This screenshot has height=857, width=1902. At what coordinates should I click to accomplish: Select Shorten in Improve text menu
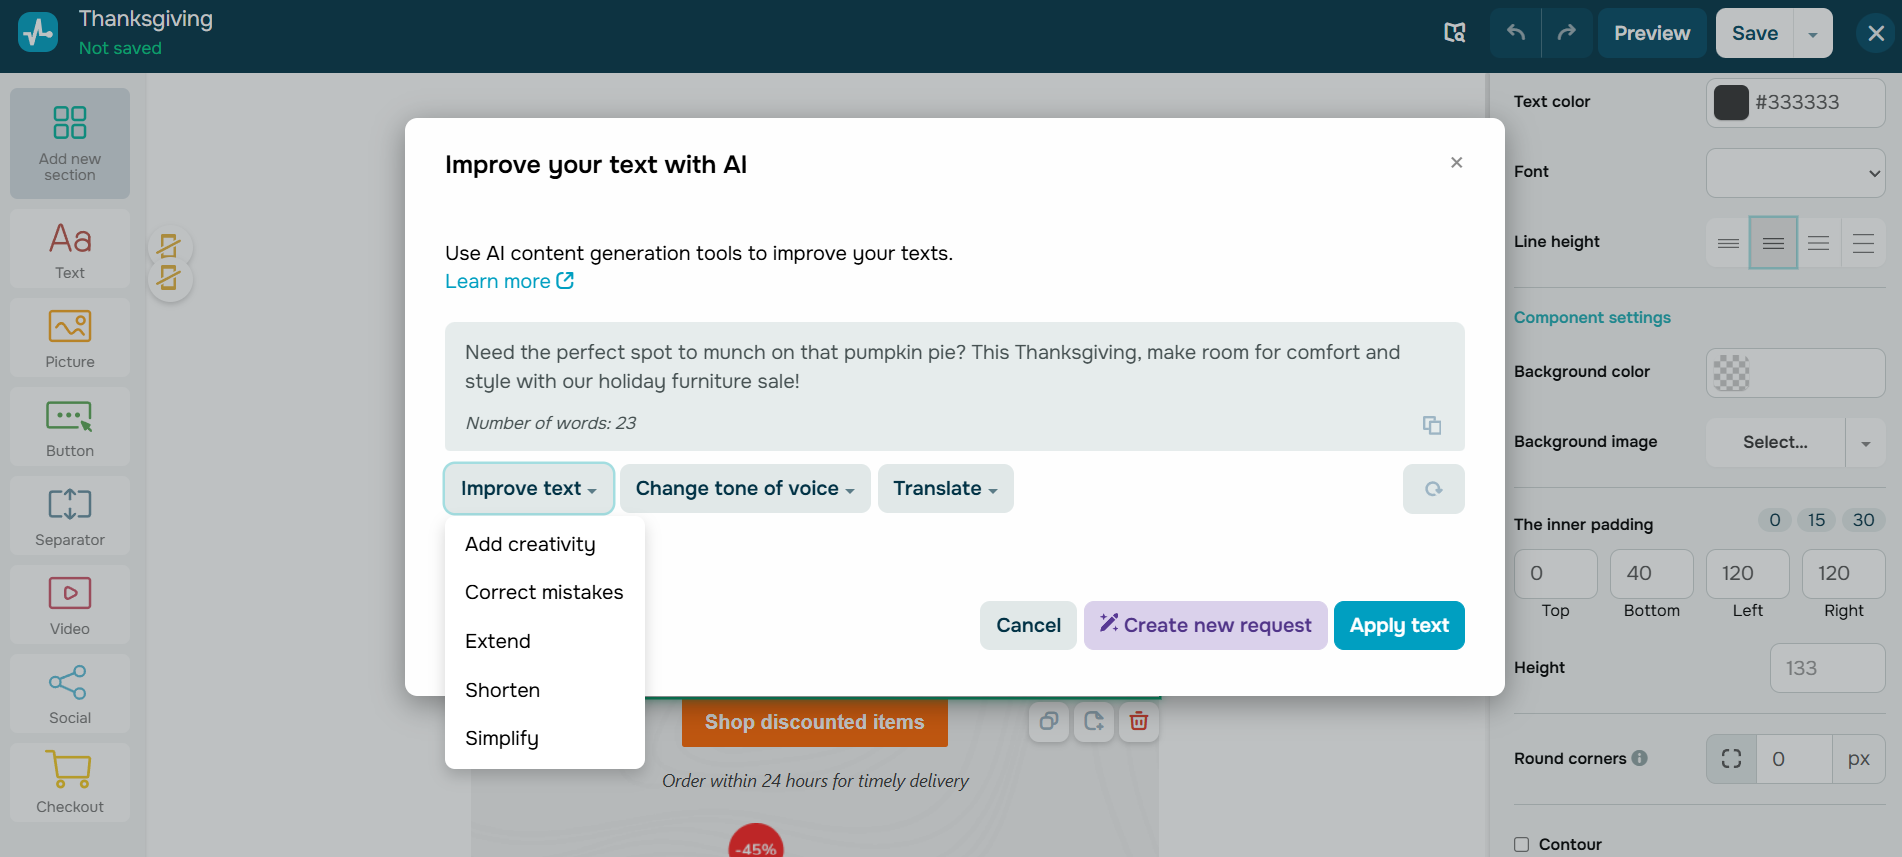[x=502, y=690]
